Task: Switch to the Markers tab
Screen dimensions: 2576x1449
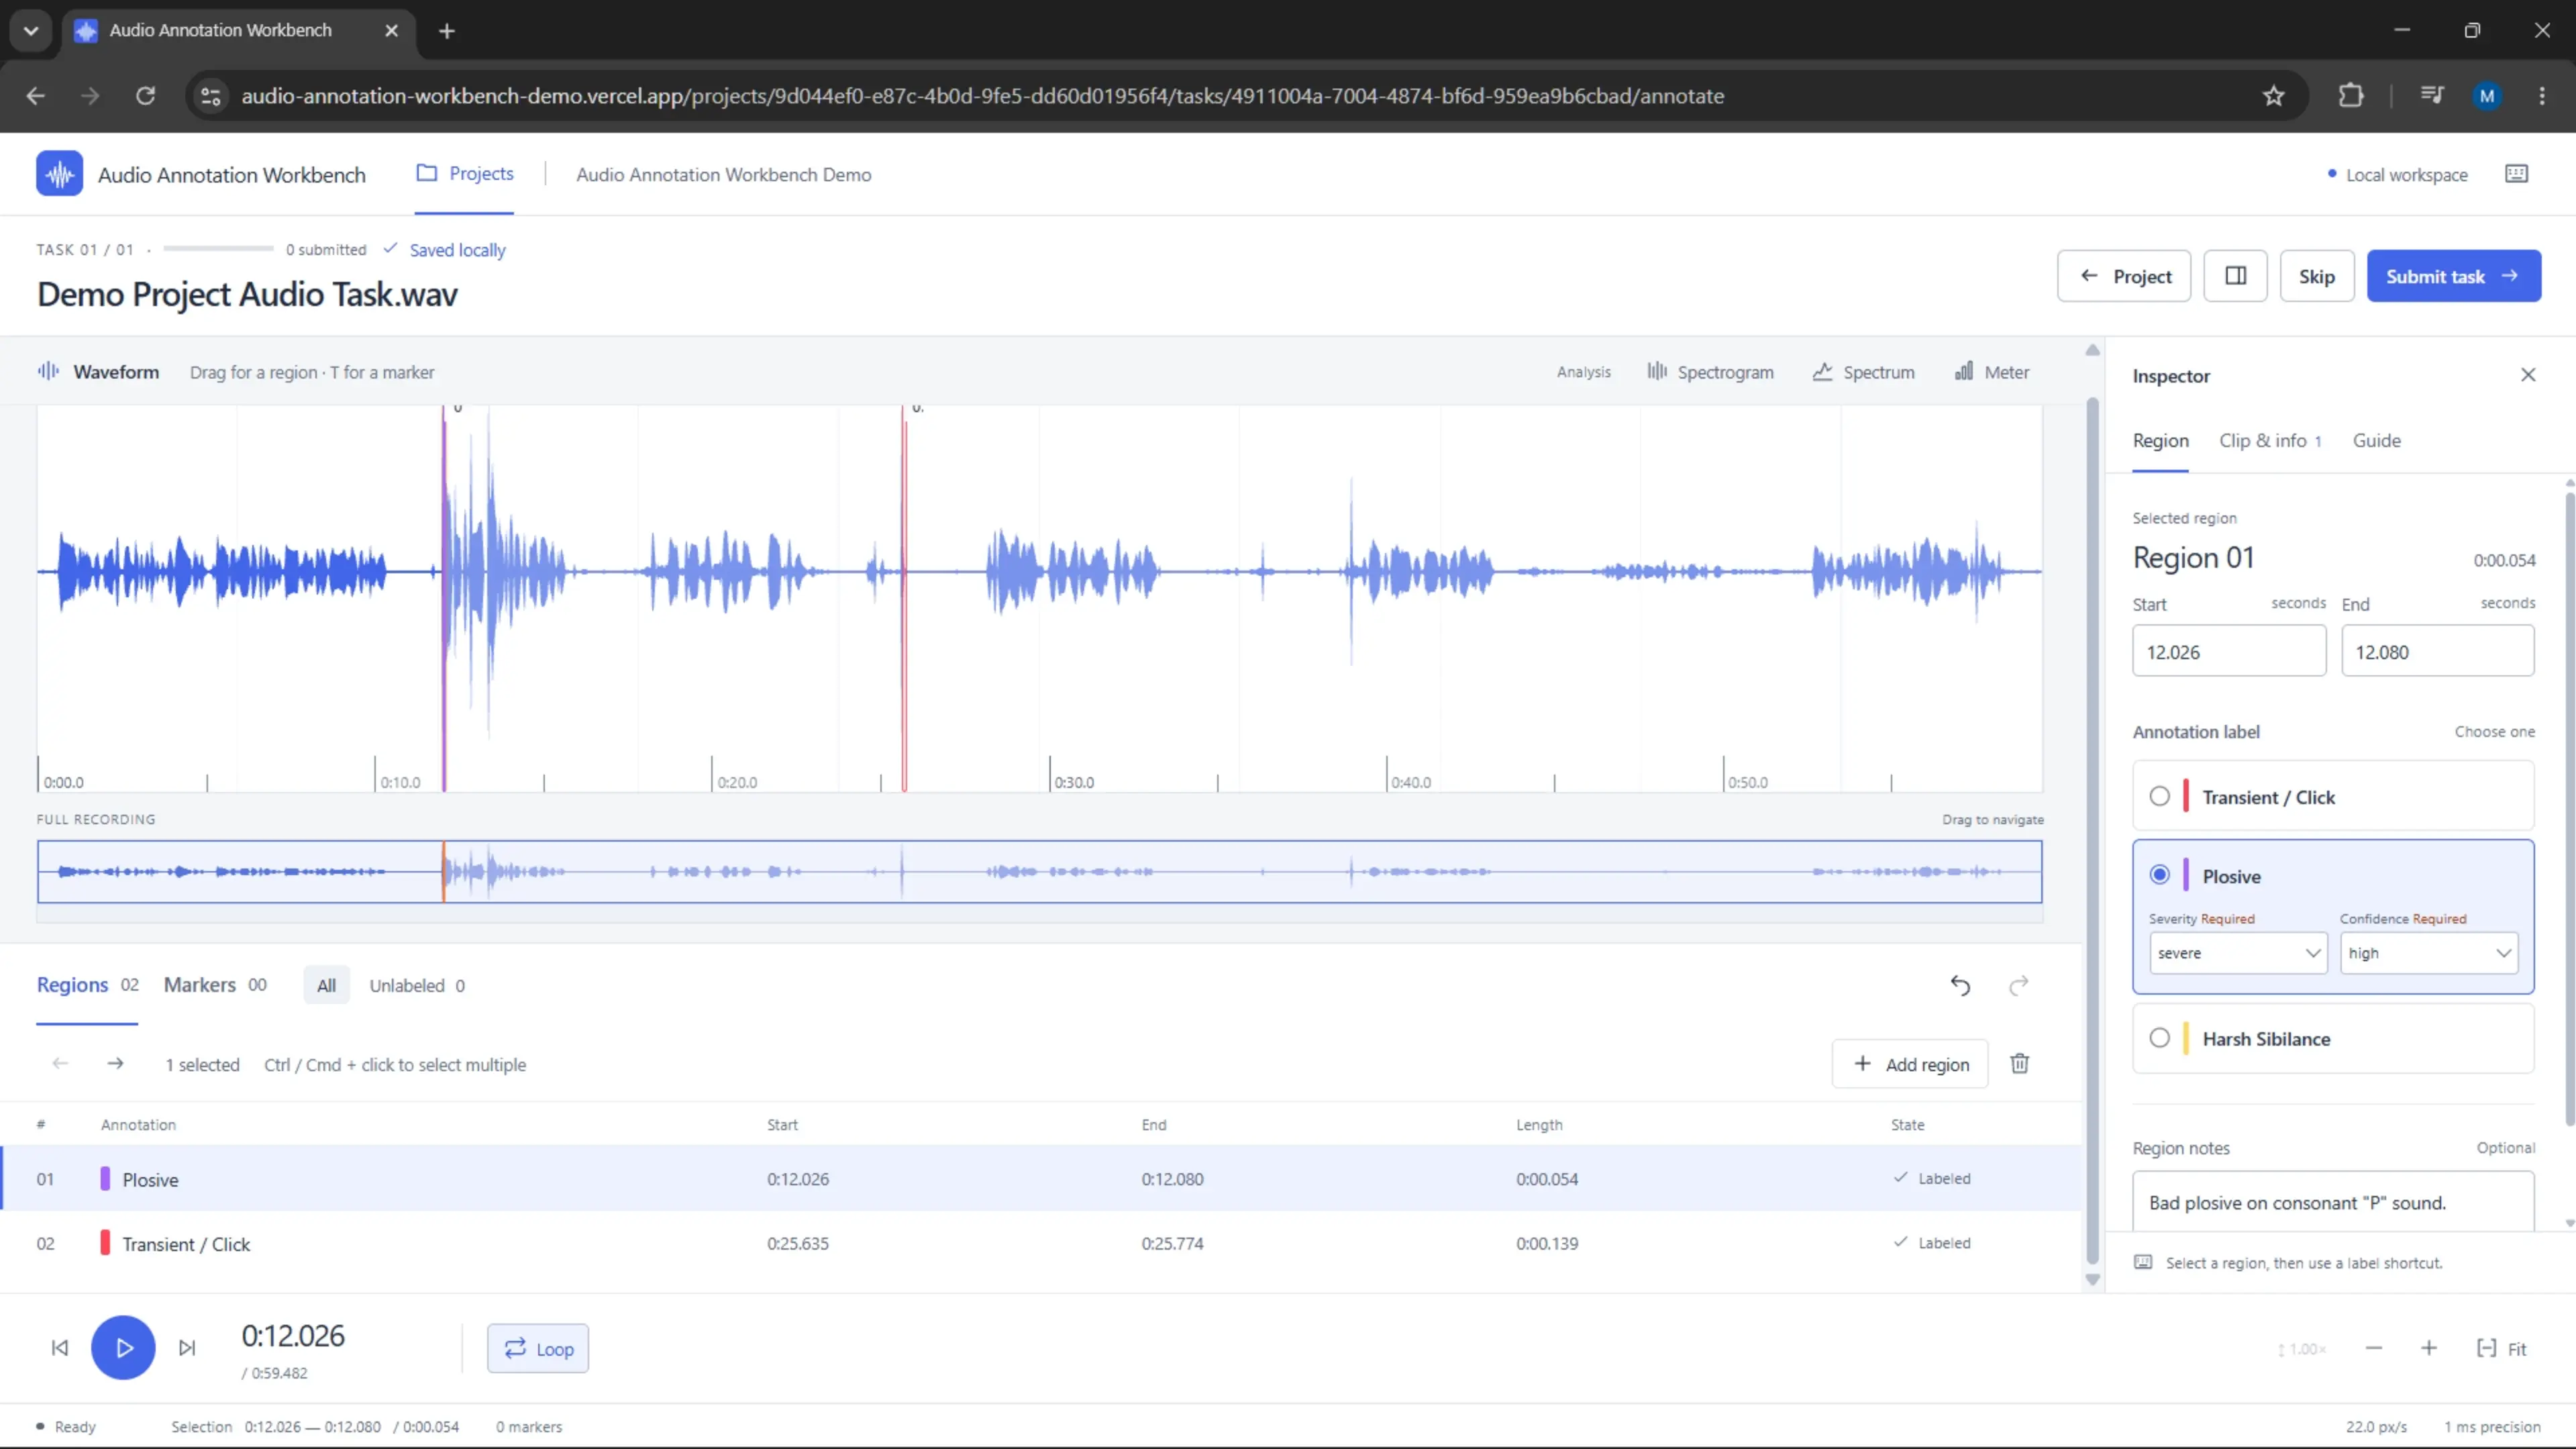Action: click(x=215, y=986)
